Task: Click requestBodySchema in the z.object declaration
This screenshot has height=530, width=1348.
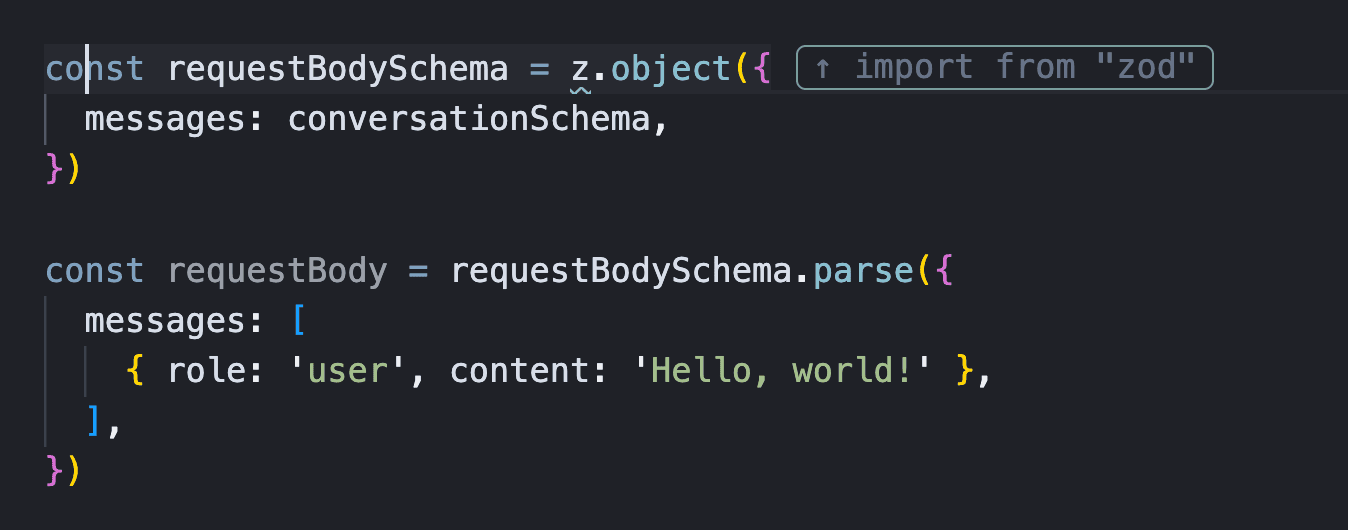Action: point(338,69)
